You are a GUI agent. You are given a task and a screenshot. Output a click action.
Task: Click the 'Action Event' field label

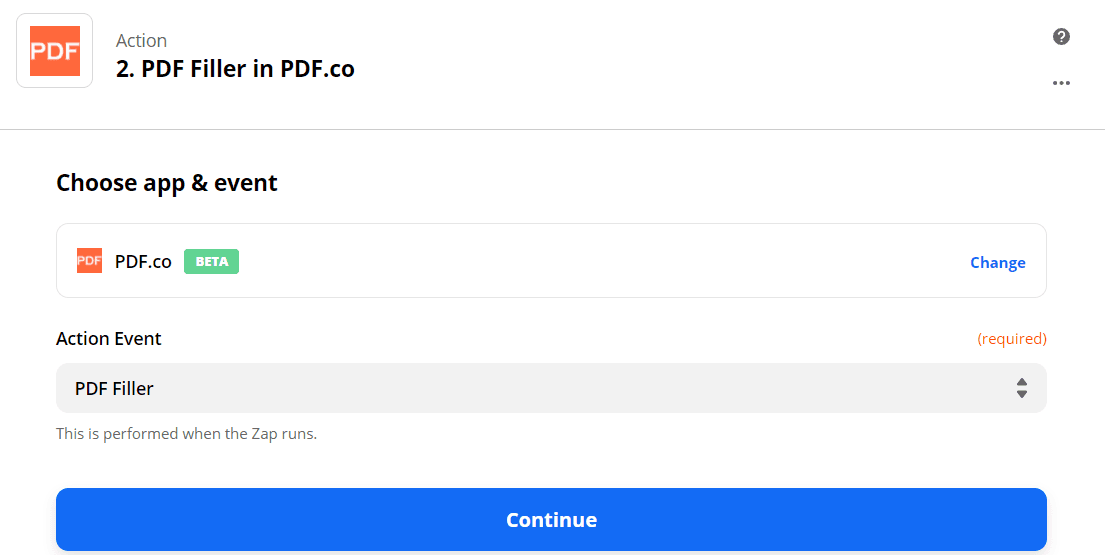(x=109, y=339)
